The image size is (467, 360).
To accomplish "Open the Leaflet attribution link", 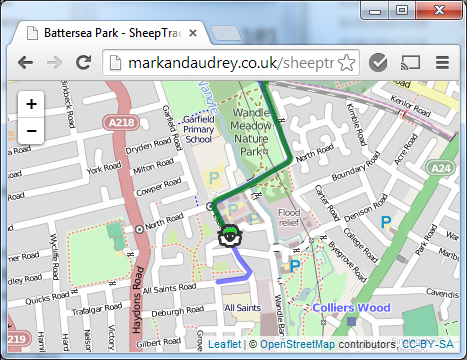I will (x=224, y=344).
